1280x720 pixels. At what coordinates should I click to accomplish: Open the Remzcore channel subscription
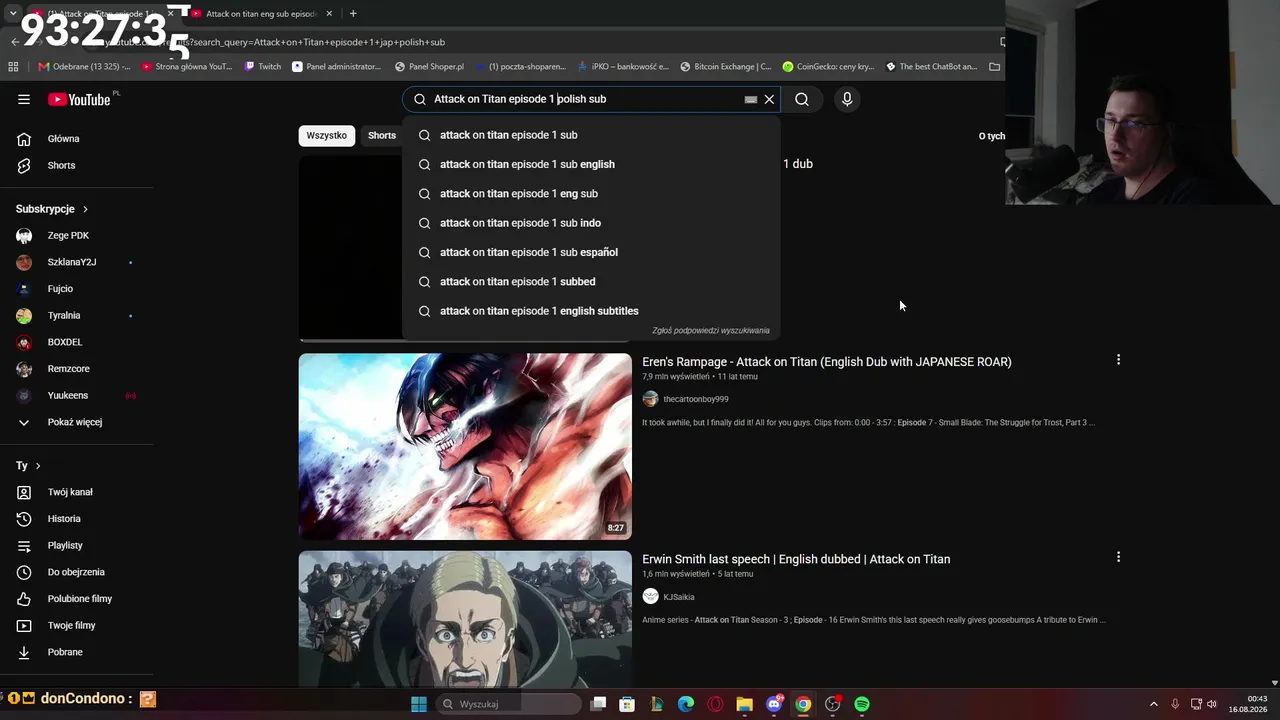[x=77, y=369]
